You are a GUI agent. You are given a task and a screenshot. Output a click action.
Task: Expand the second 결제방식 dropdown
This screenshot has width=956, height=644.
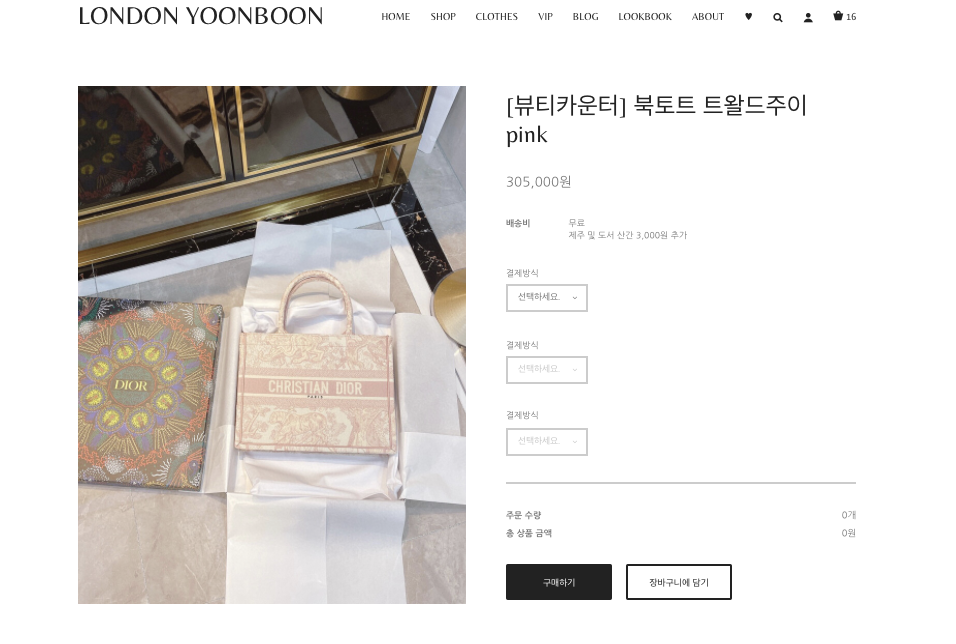click(x=547, y=370)
